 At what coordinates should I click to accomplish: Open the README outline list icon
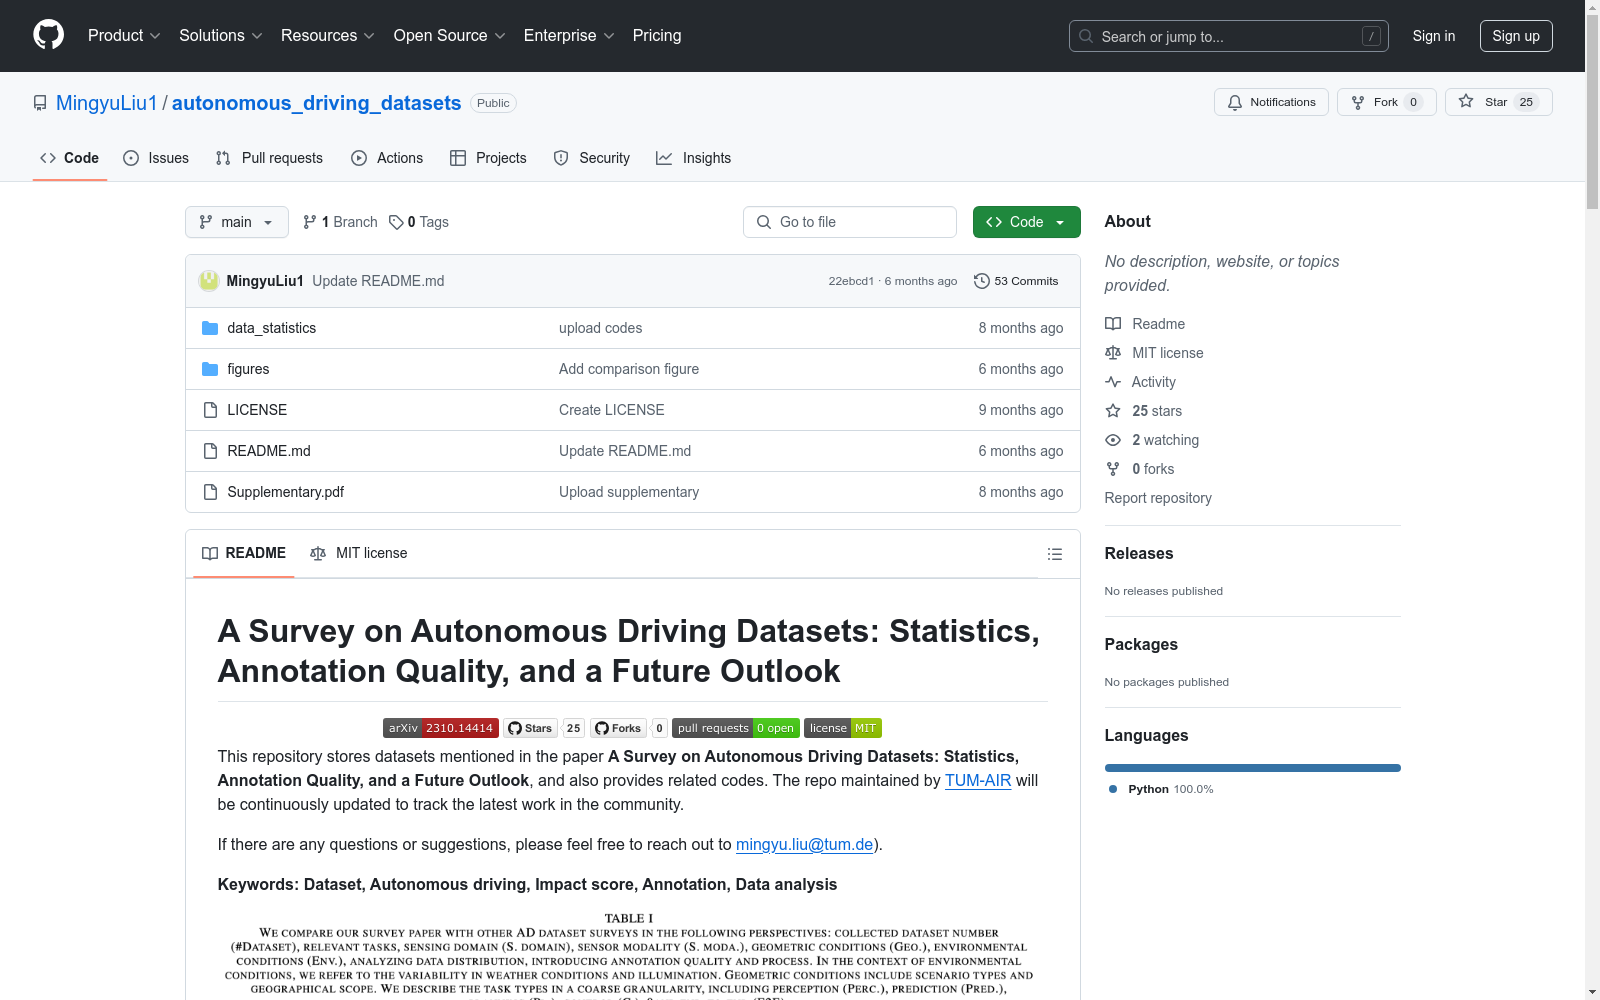(1054, 554)
